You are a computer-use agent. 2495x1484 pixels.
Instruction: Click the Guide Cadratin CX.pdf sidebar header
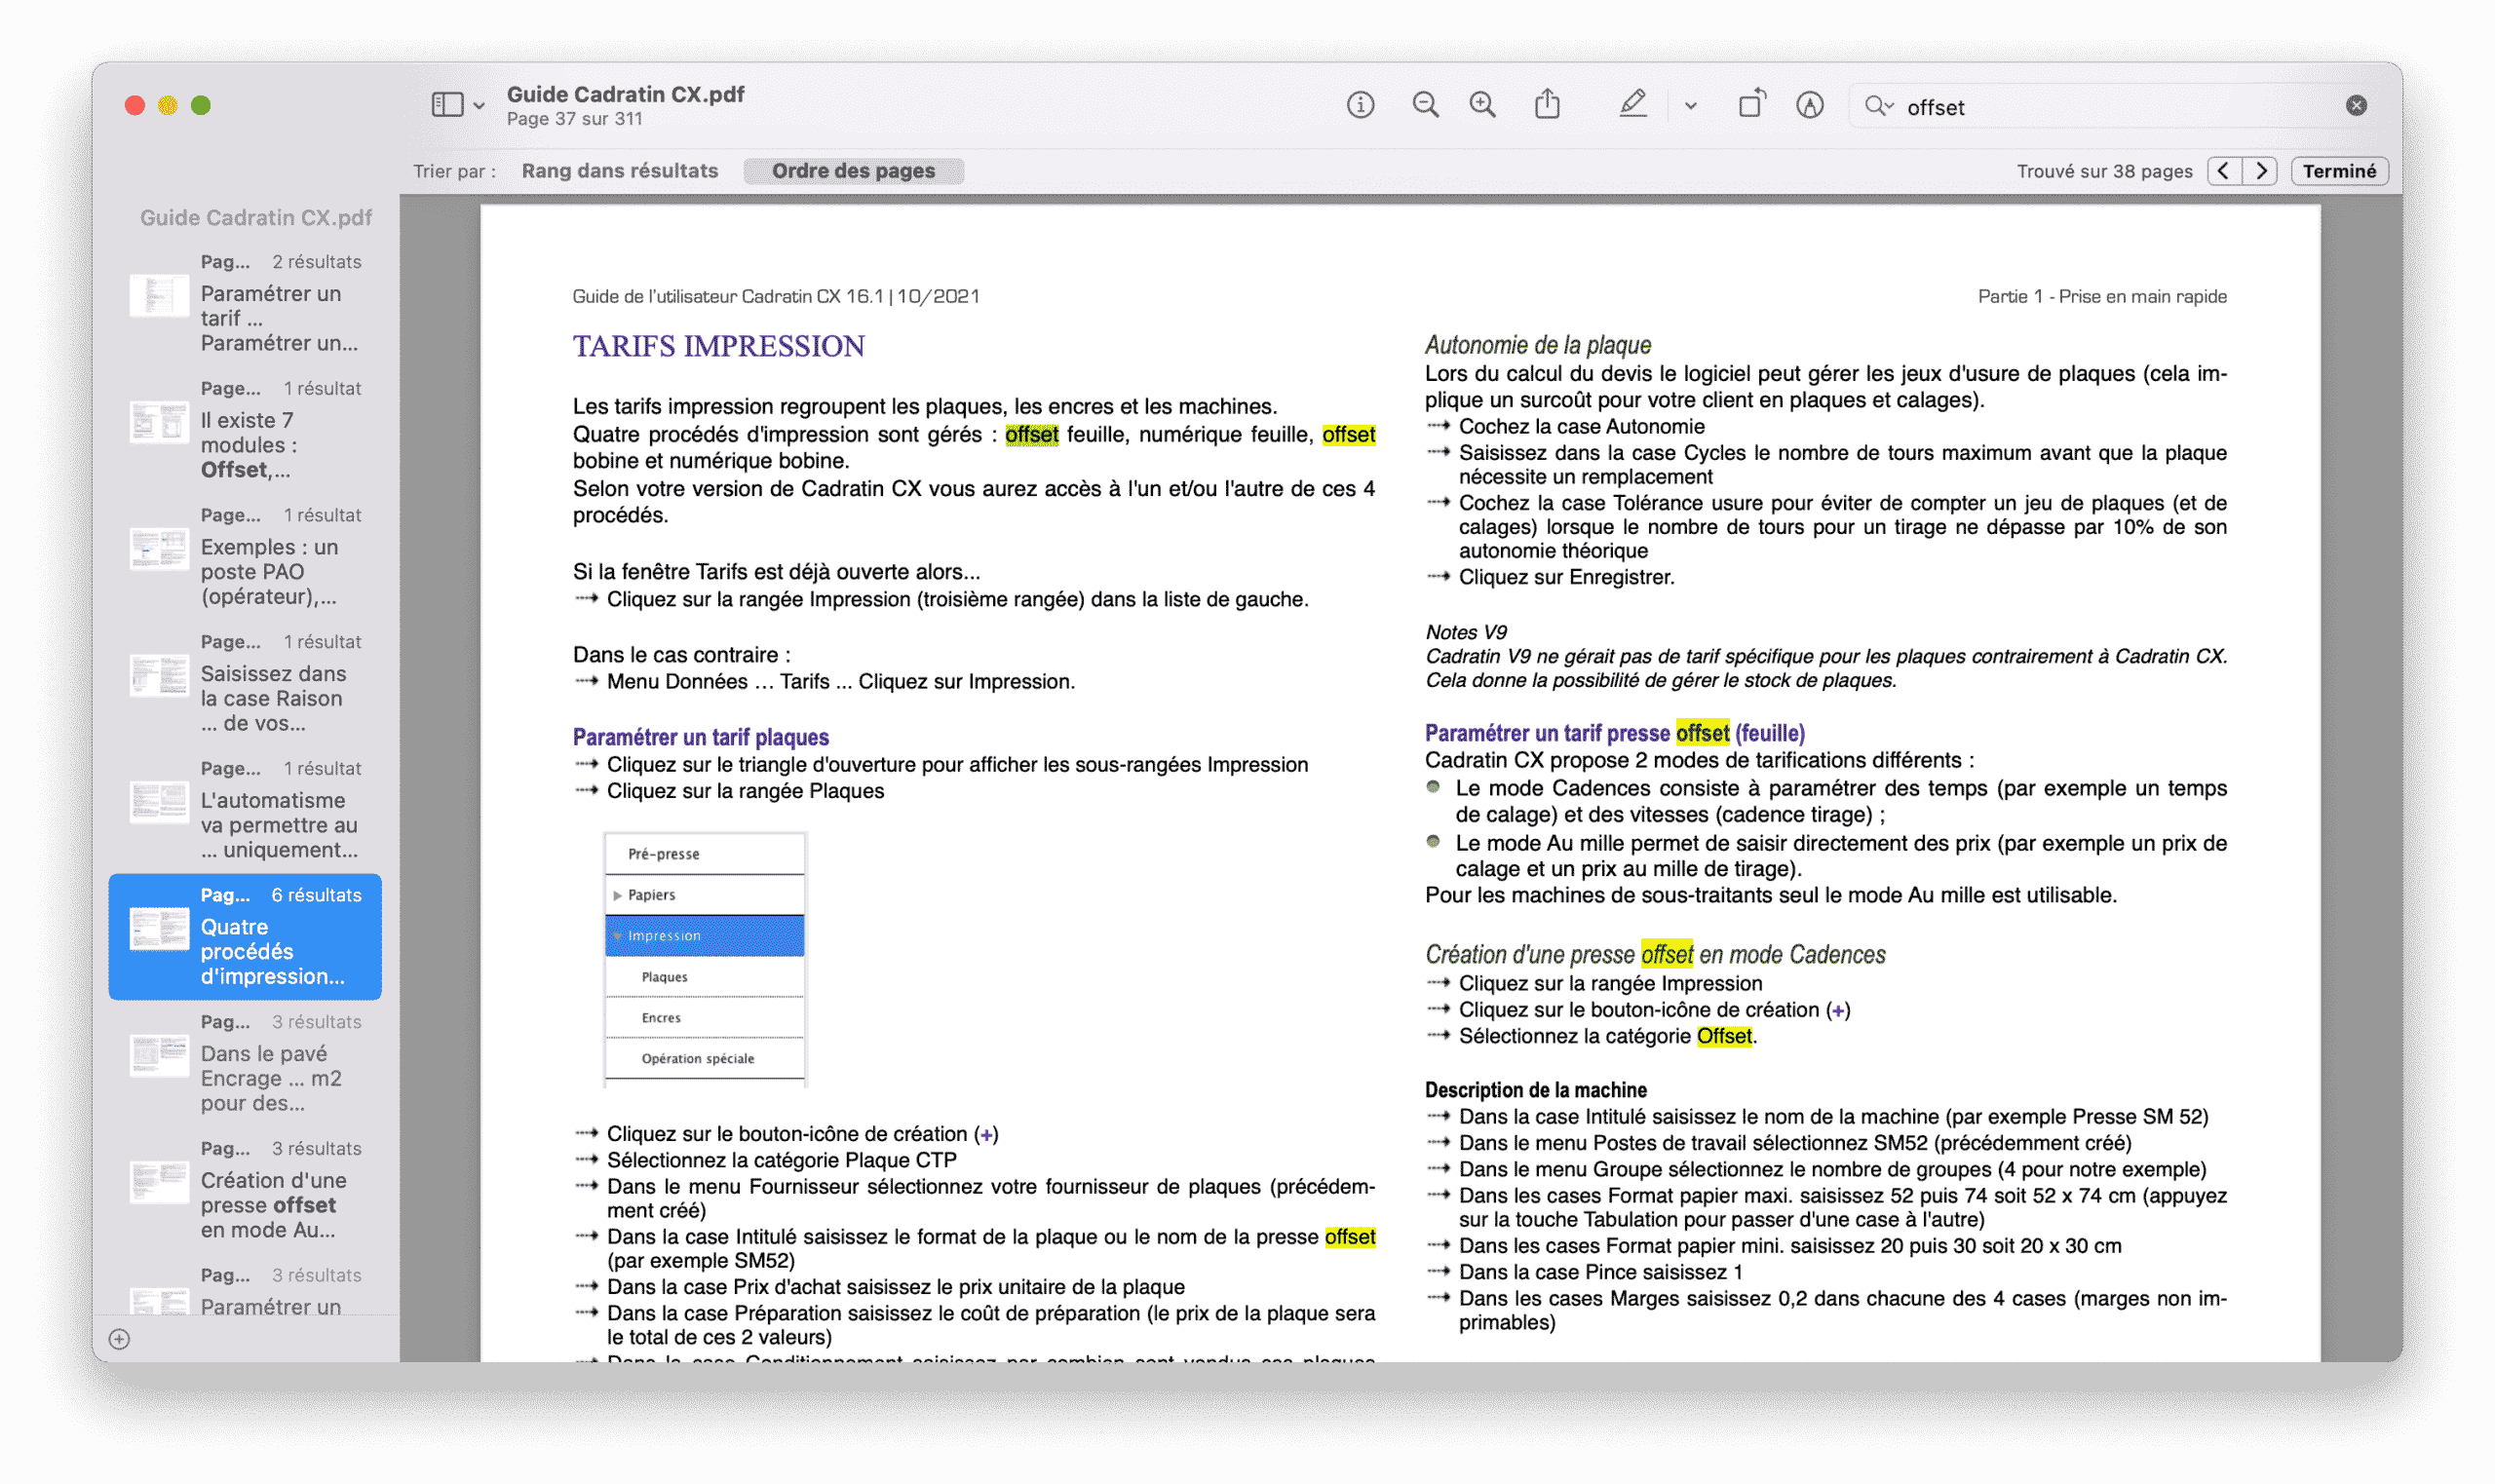tap(255, 218)
